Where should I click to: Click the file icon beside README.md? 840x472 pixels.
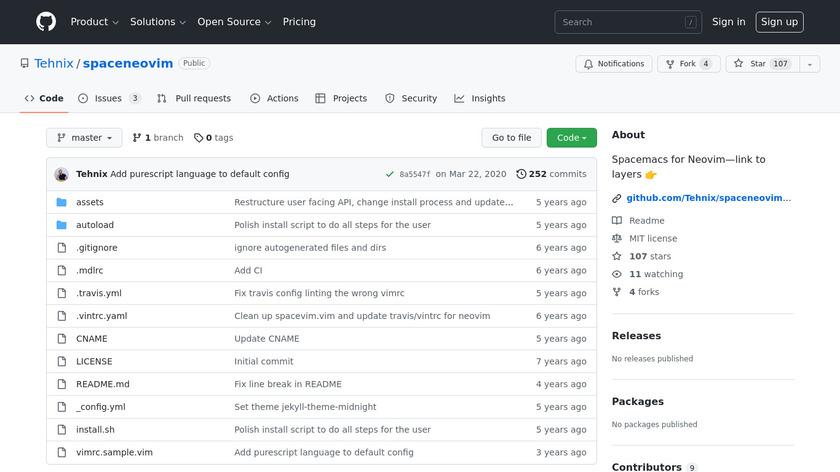62,384
